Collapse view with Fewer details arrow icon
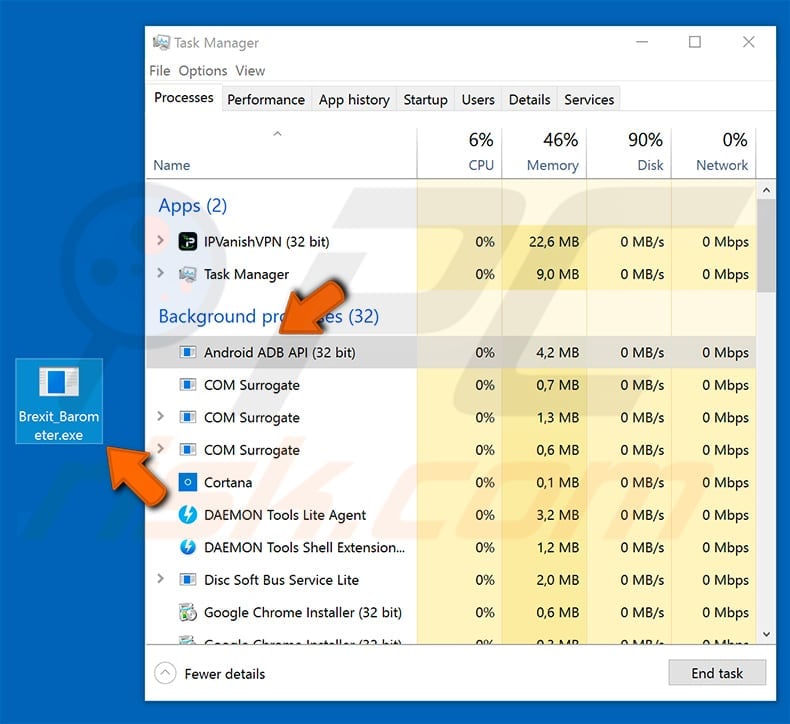The height and width of the screenshot is (724, 790). pyautogui.click(x=165, y=673)
